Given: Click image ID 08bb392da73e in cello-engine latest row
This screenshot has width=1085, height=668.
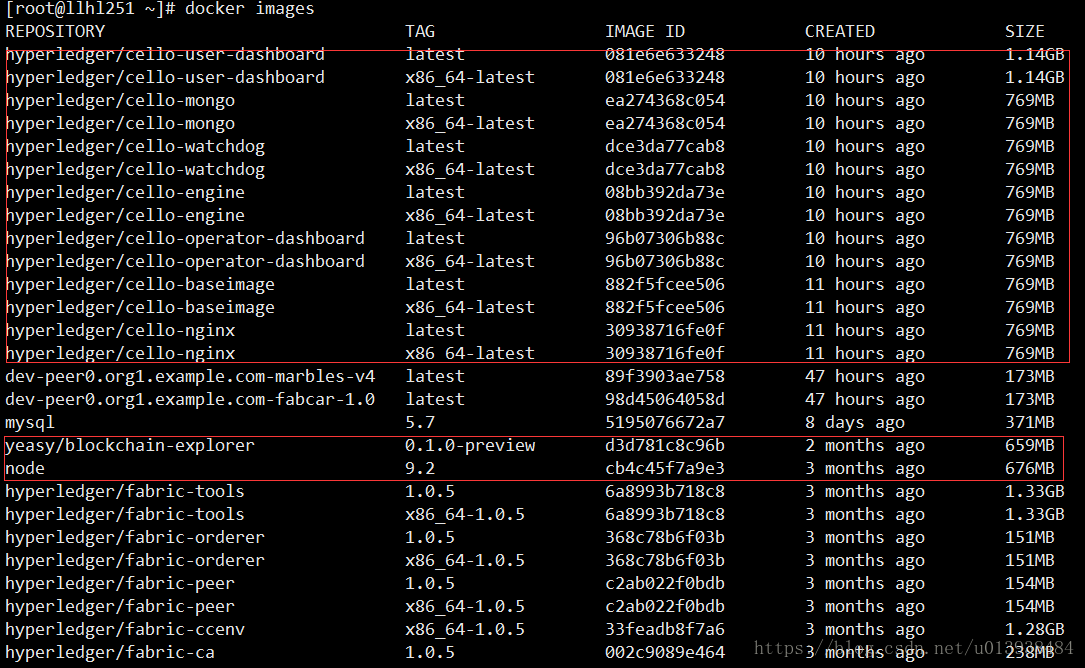Looking at the screenshot, I should 665,192.
